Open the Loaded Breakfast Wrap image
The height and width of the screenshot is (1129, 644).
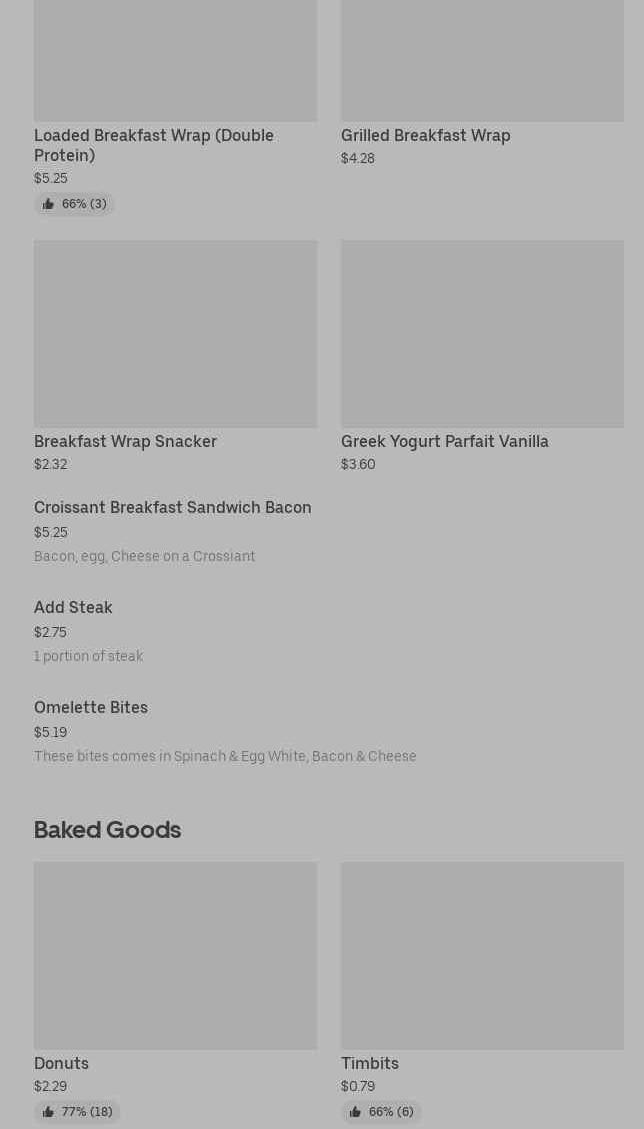pos(175,60)
